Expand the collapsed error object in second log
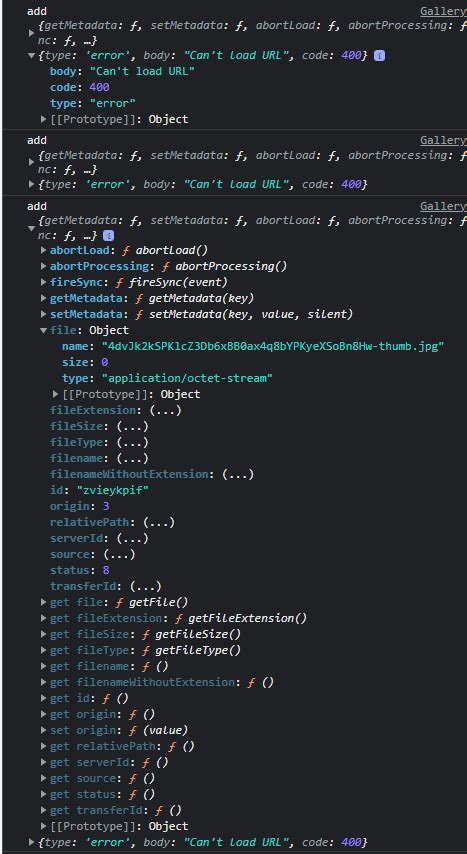The image size is (467, 854). 31,185
